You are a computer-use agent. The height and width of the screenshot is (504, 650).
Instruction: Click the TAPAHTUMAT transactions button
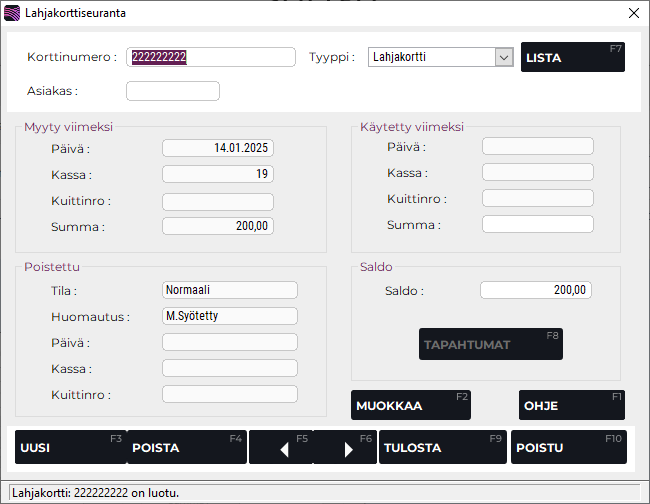tap(490, 344)
